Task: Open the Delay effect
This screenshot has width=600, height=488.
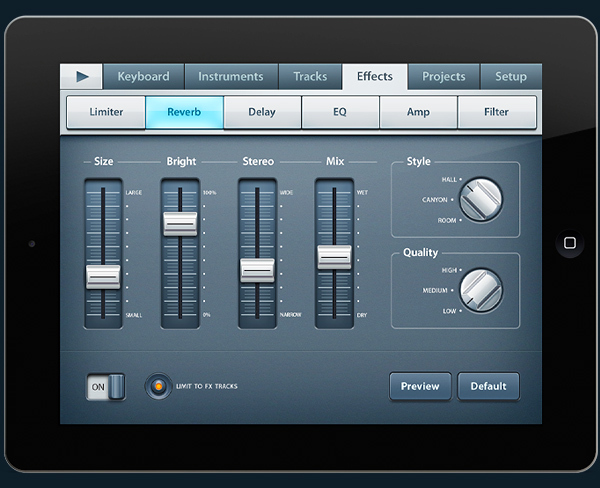Action: click(262, 112)
